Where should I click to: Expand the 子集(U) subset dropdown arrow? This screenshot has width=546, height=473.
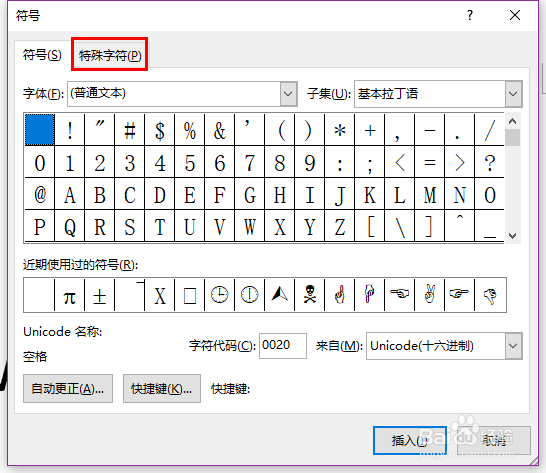point(514,94)
